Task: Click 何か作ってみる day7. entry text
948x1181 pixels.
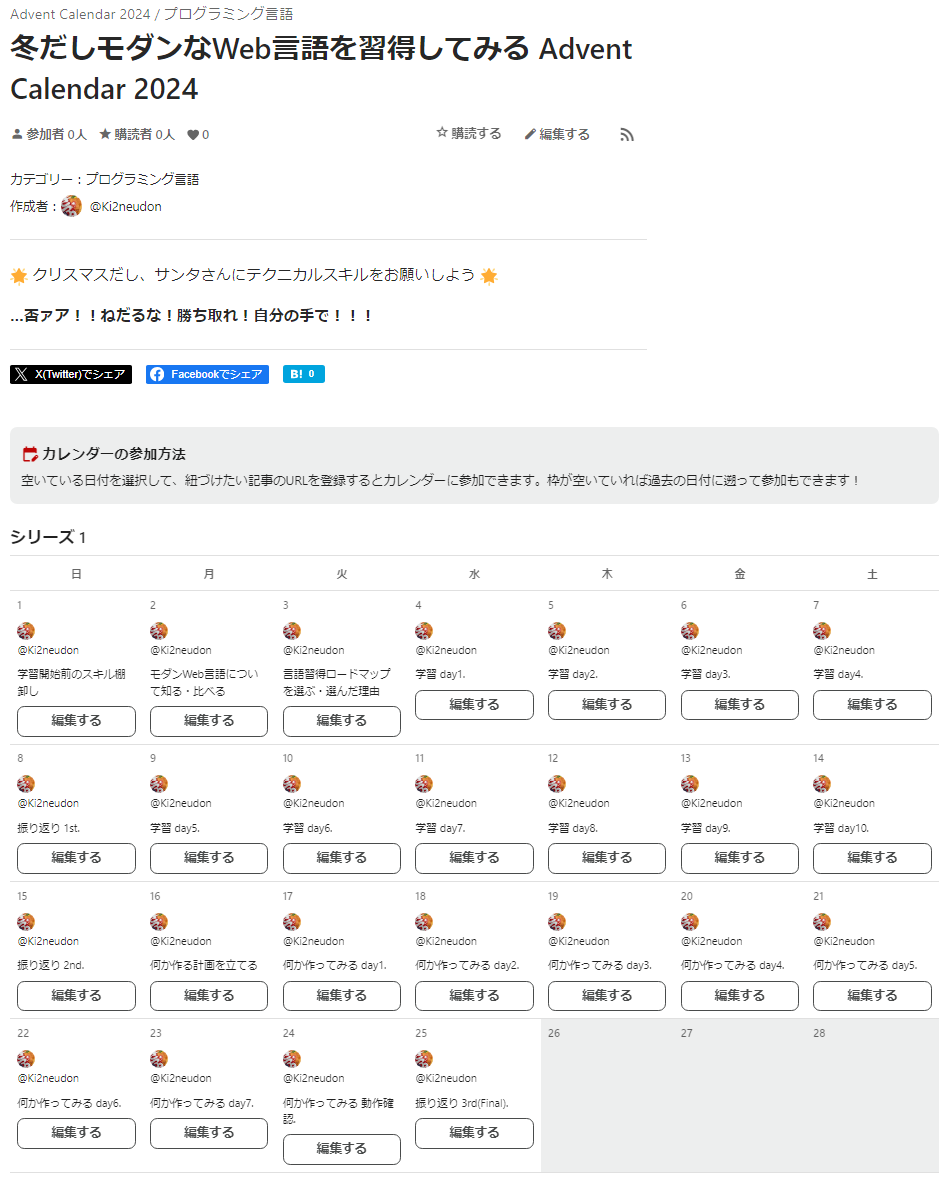Action: coord(202,1103)
